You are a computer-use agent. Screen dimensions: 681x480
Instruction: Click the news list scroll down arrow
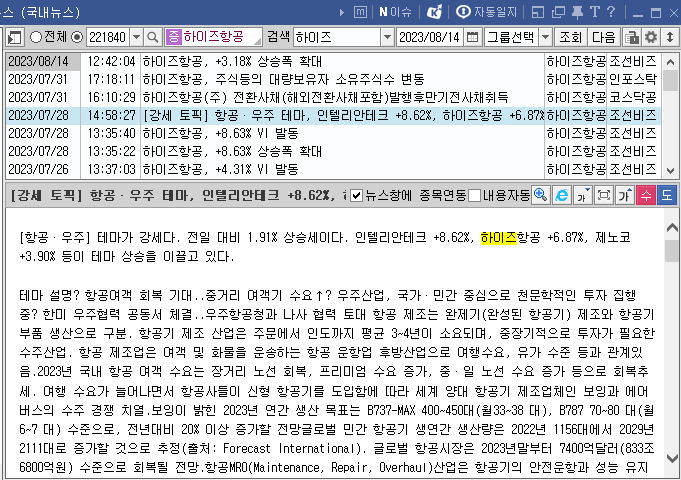point(670,171)
